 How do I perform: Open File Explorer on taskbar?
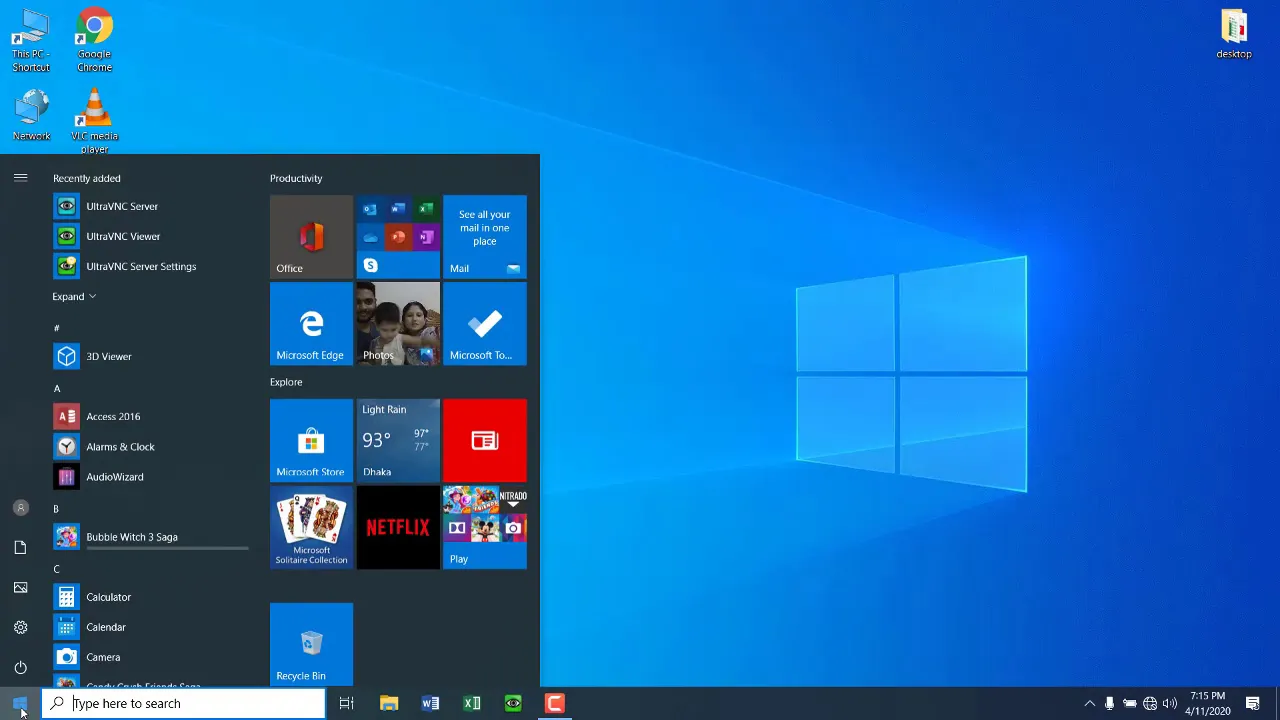pyautogui.click(x=389, y=703)
